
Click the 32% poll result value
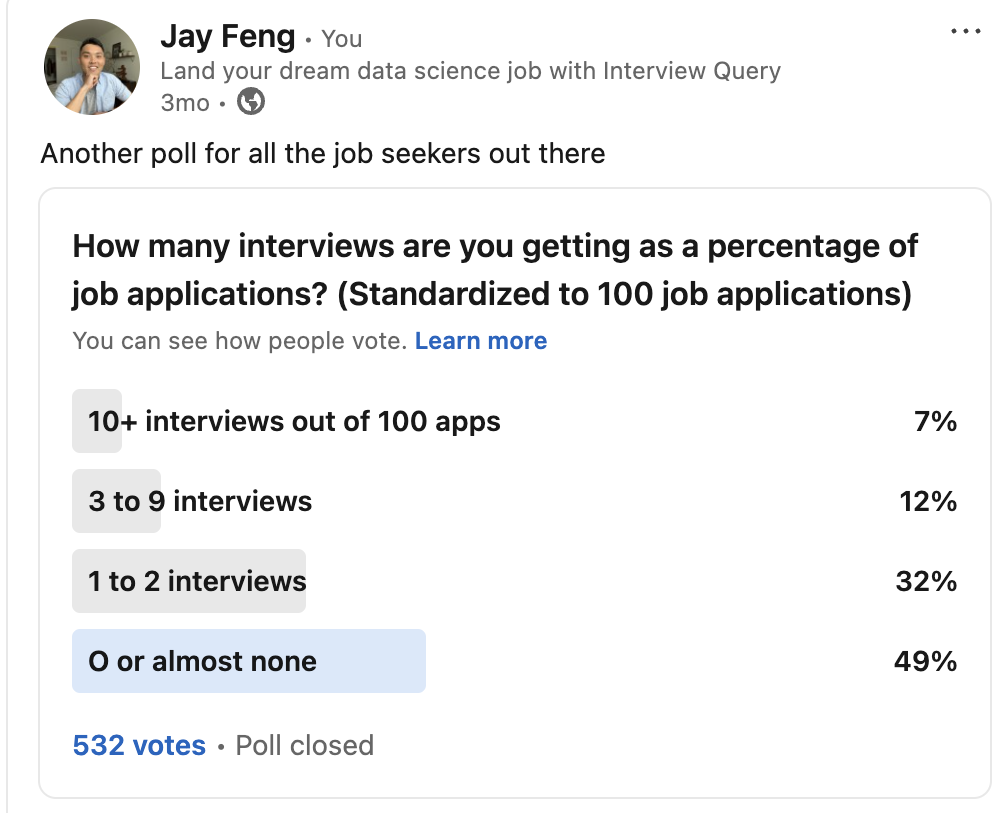click(927, 581)
